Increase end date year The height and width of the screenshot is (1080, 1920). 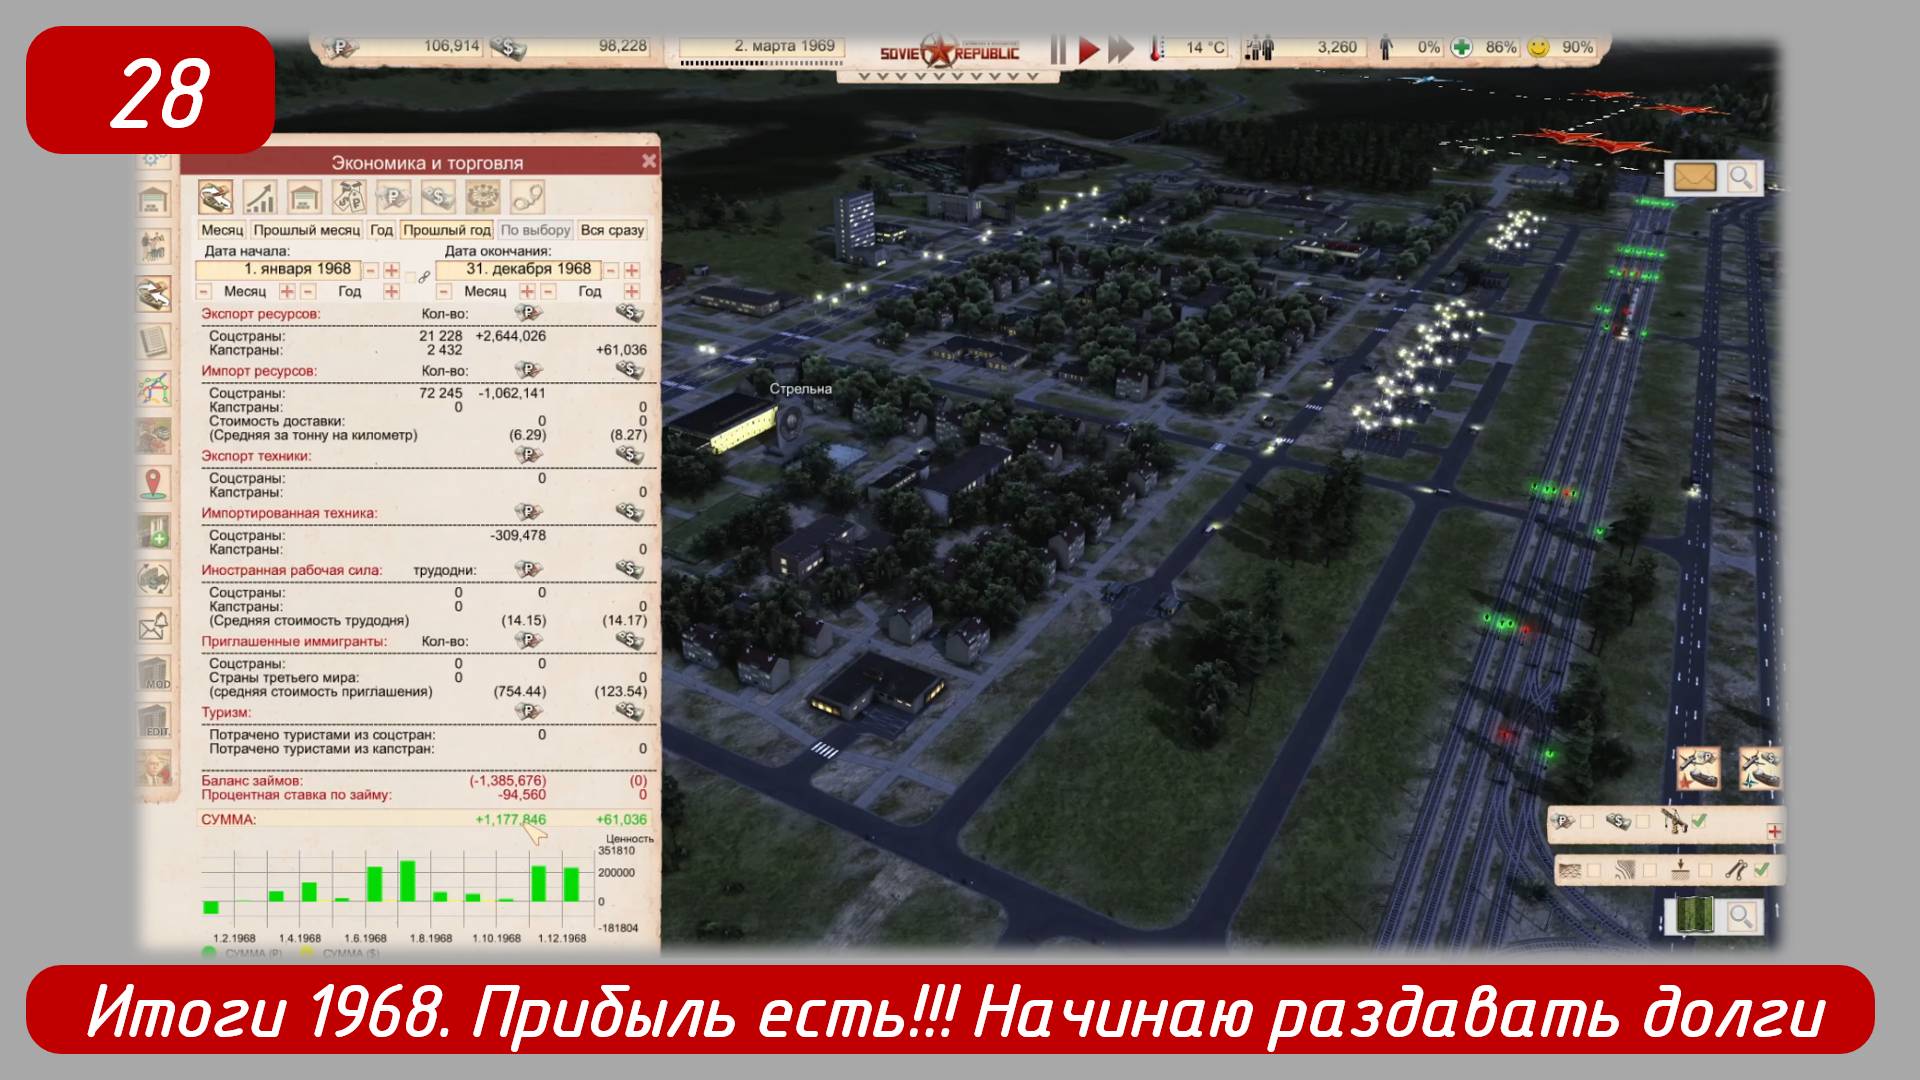(x=632, y=292)
